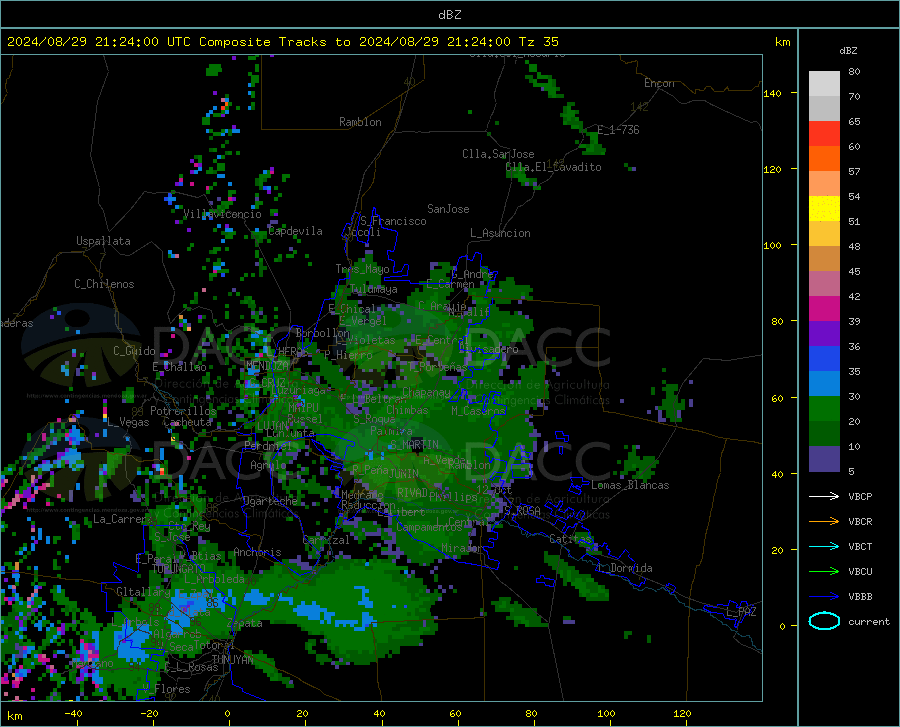Select the magenta 39 dBZ color swatch
Image resolution: width=900 pixels, height=727 pixels.
[x=824, y=309]
